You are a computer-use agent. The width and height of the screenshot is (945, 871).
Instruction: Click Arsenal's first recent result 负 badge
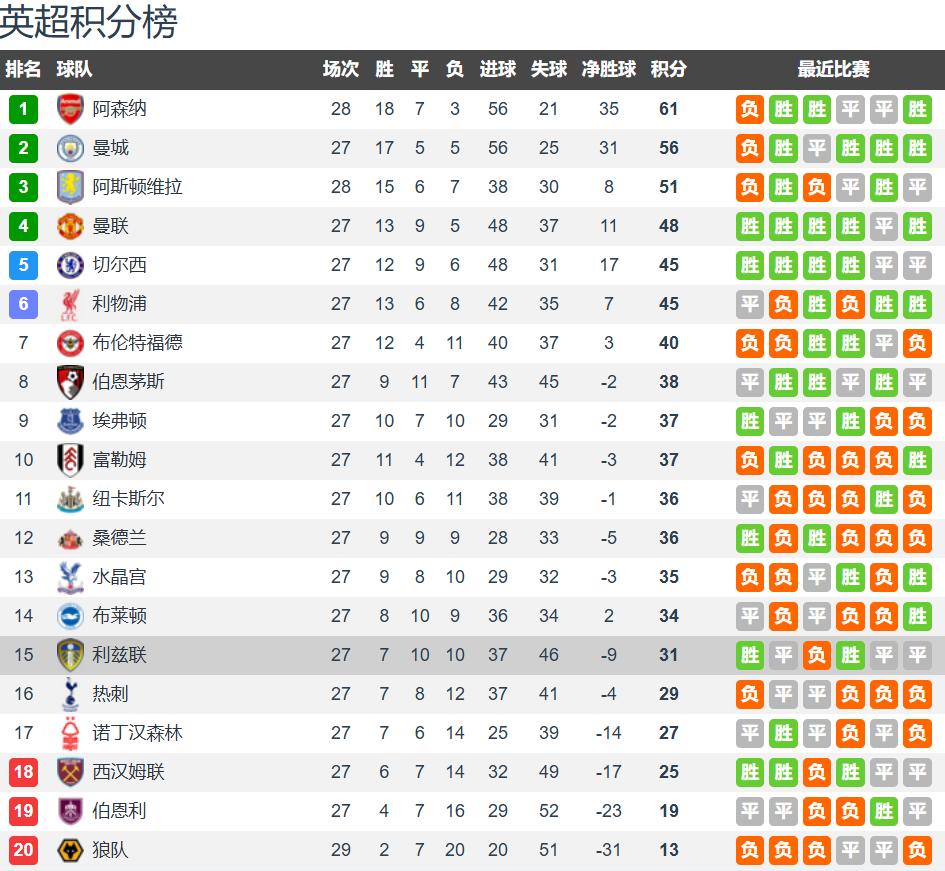point(750,109)
